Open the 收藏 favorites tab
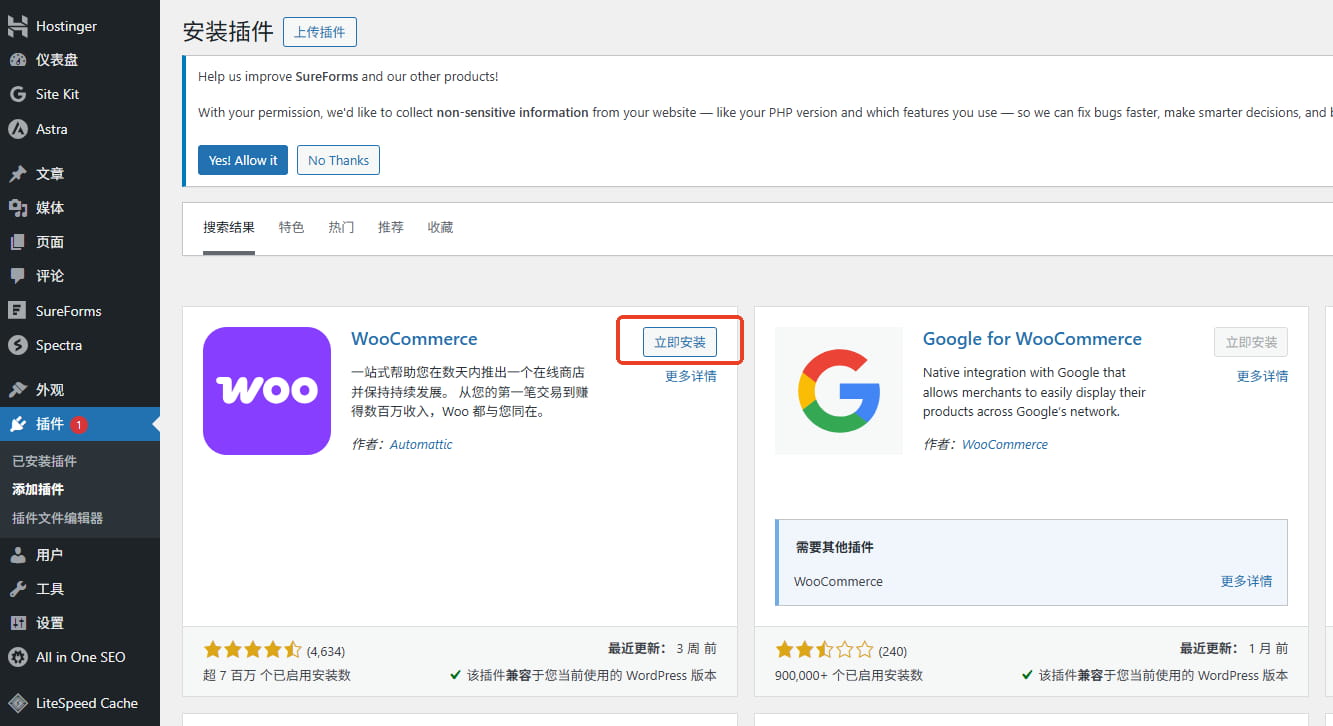 click(440, 228)
